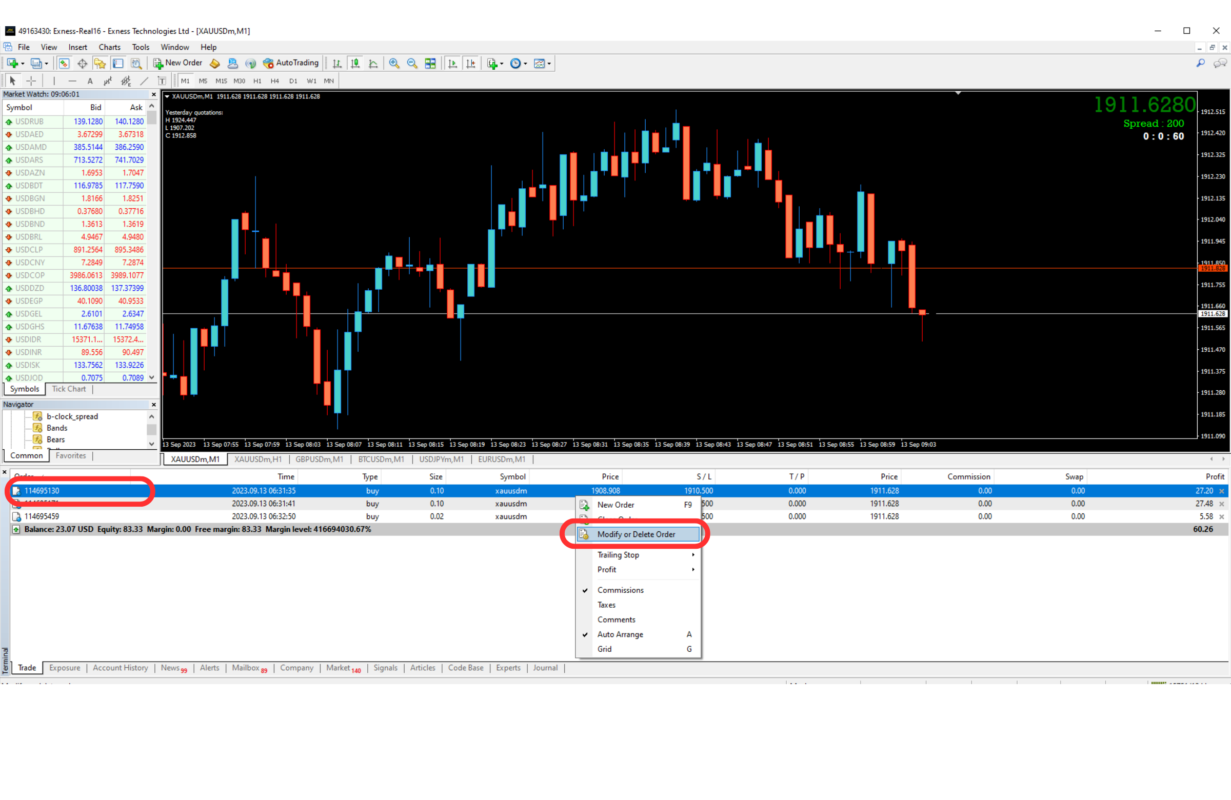
Task: Select Draw trendline tool
Action: tap(144, 81)
